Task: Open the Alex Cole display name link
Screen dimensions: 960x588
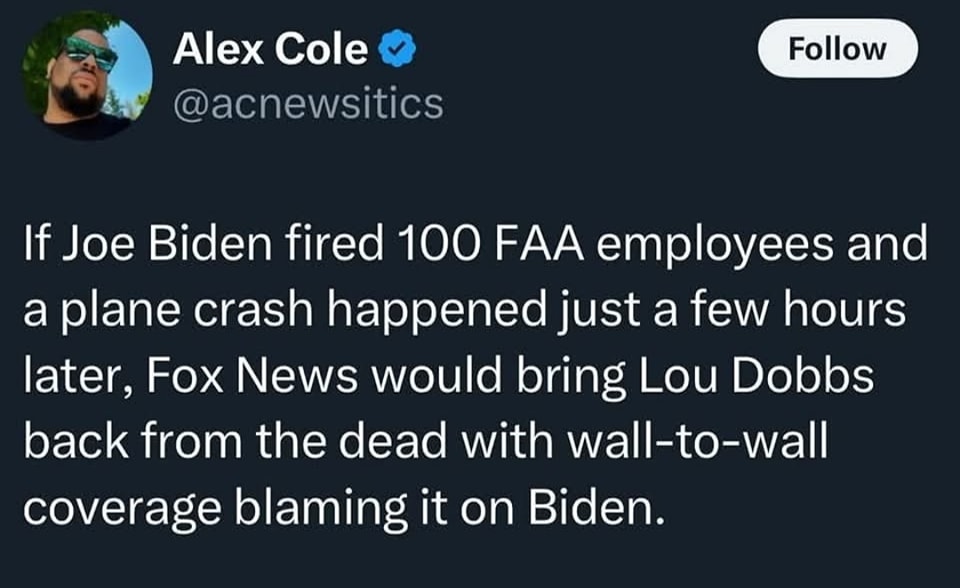Action: pyautogui.click(x=270, y=49)
